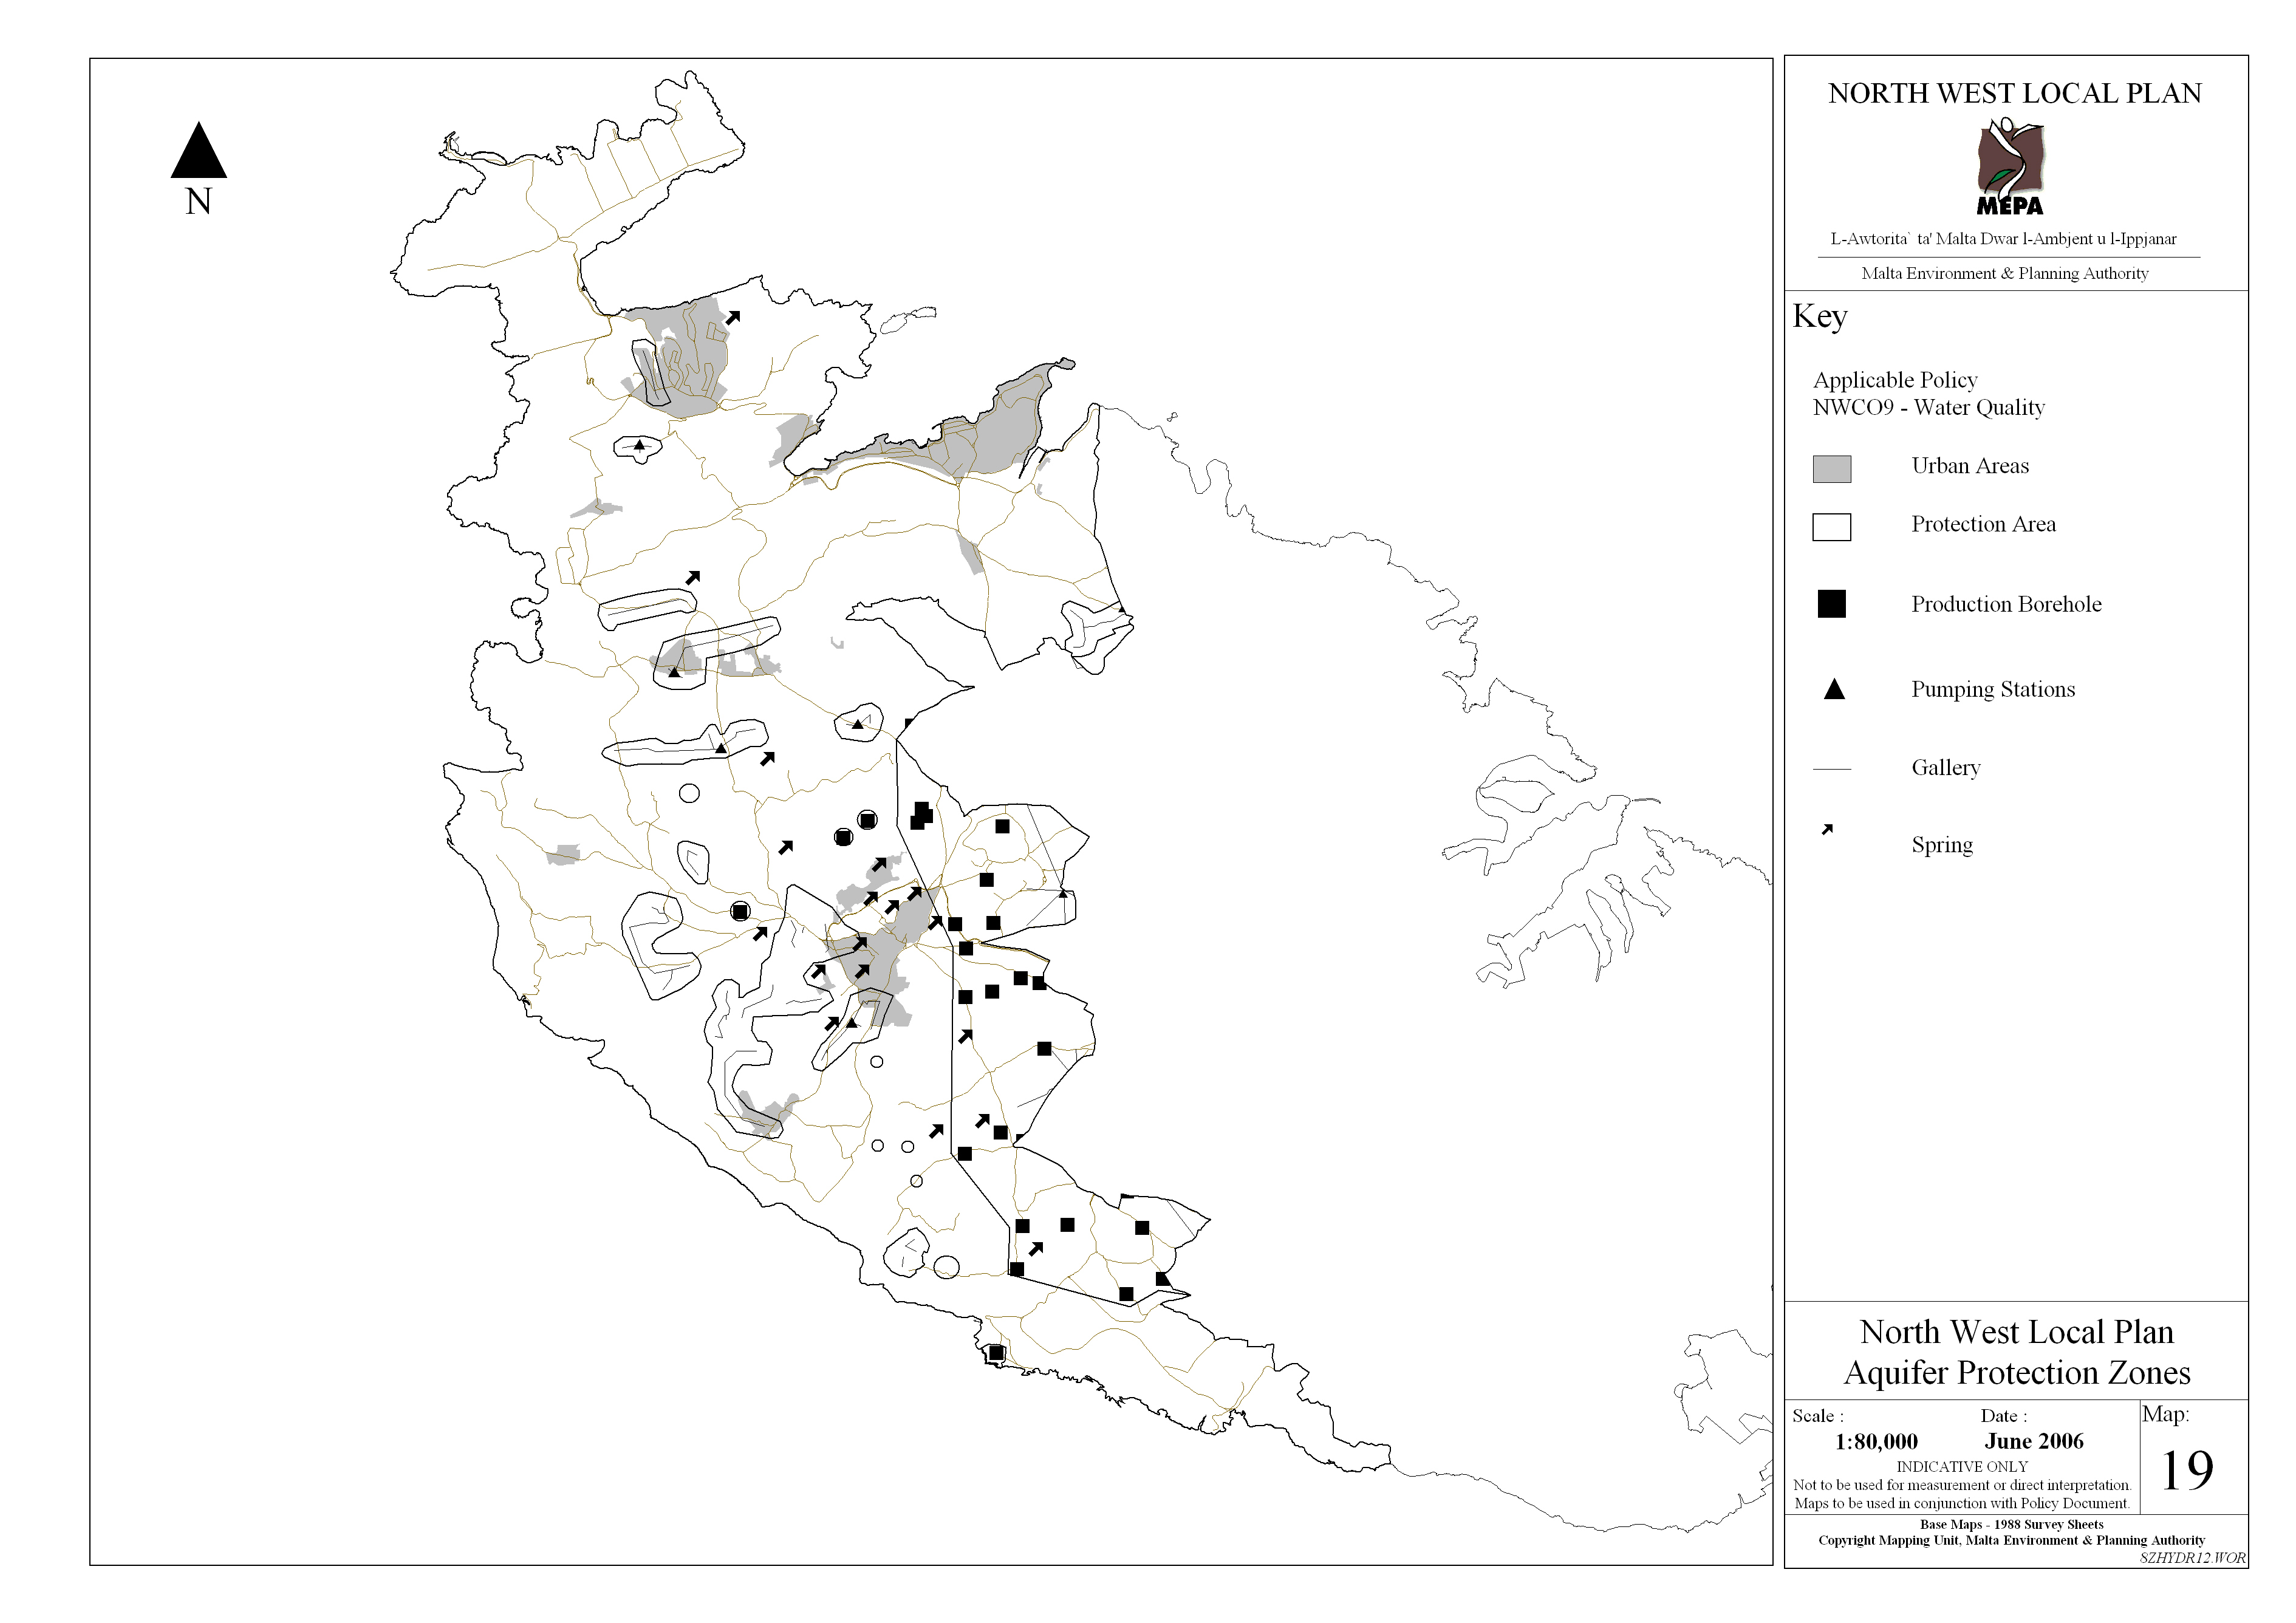Click the Spring arrow legend symbol
Image resolution: width=2296 pixels, height=1623 pixels.
1827,829
